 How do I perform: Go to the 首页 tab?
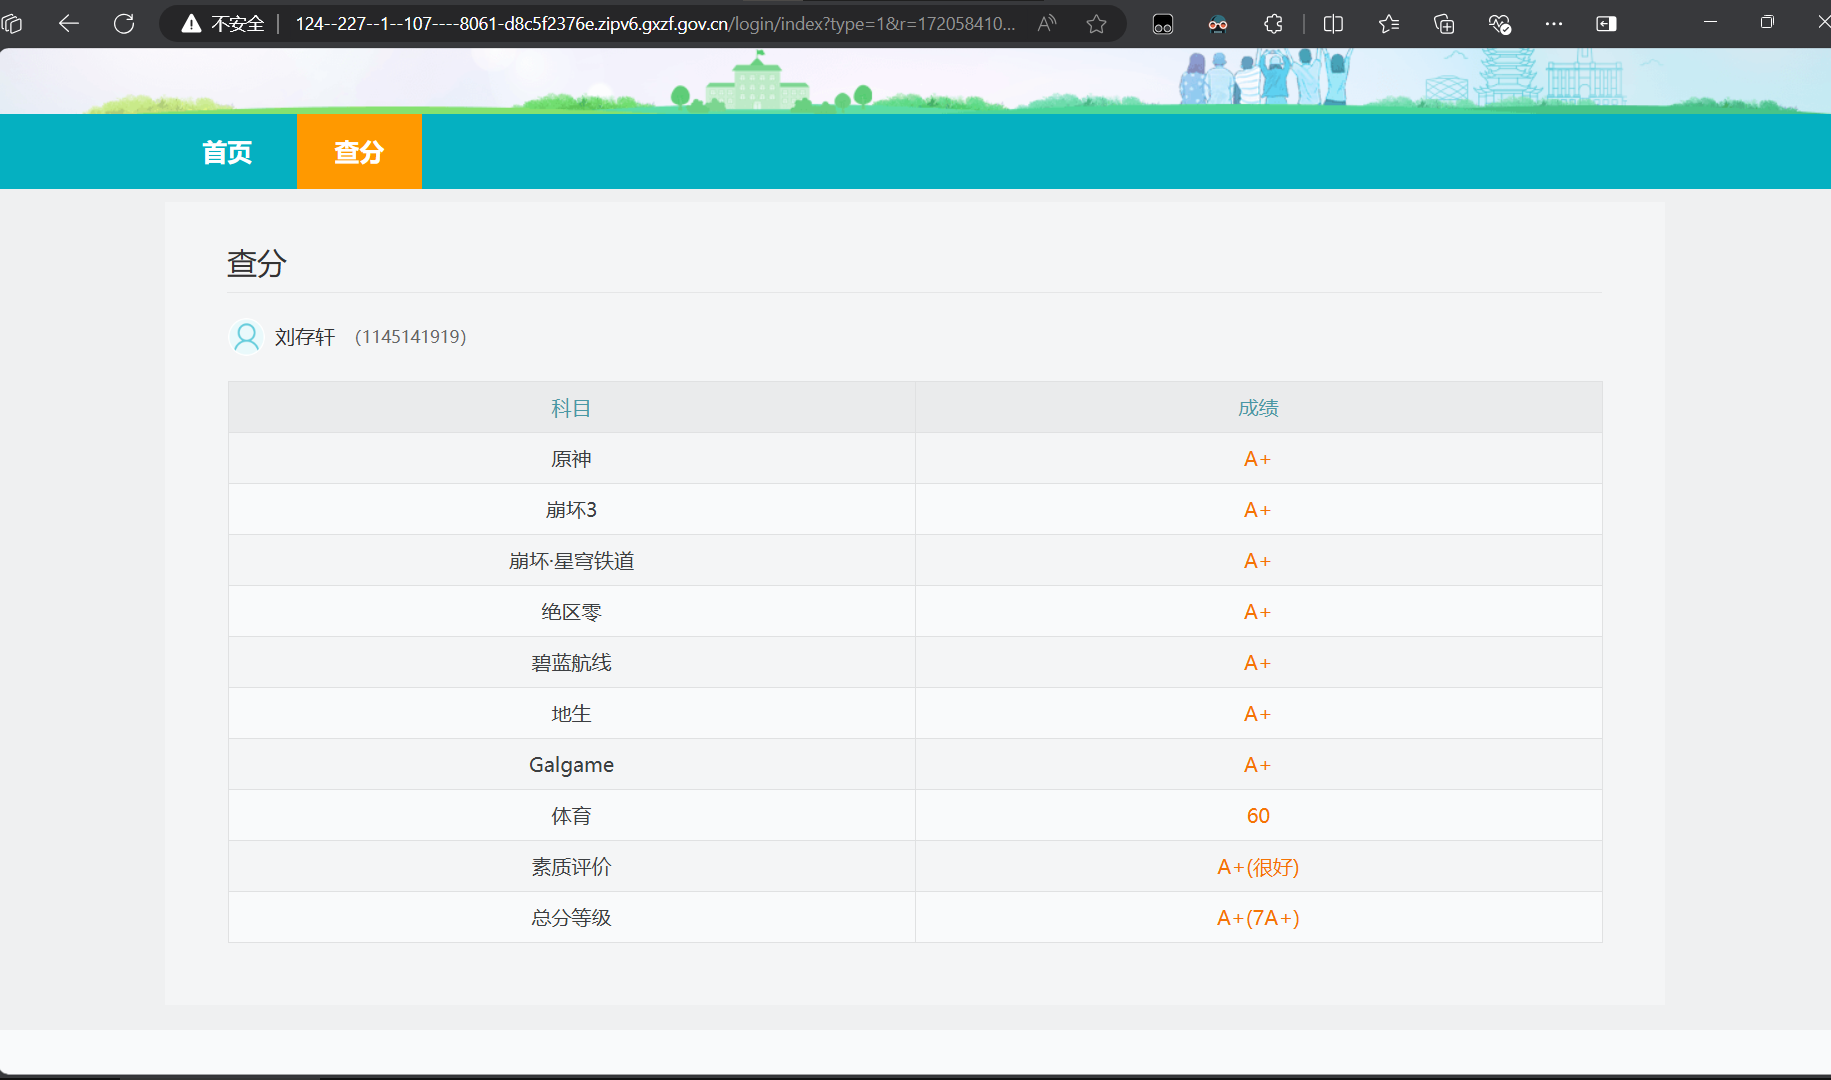coord(227,152)
